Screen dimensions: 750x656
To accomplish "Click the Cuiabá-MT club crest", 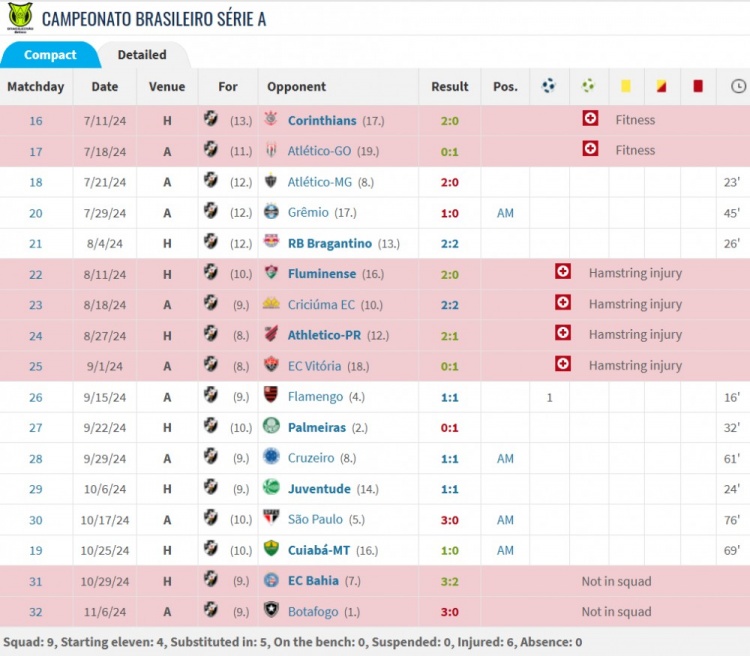I will (x=271, y=549).
